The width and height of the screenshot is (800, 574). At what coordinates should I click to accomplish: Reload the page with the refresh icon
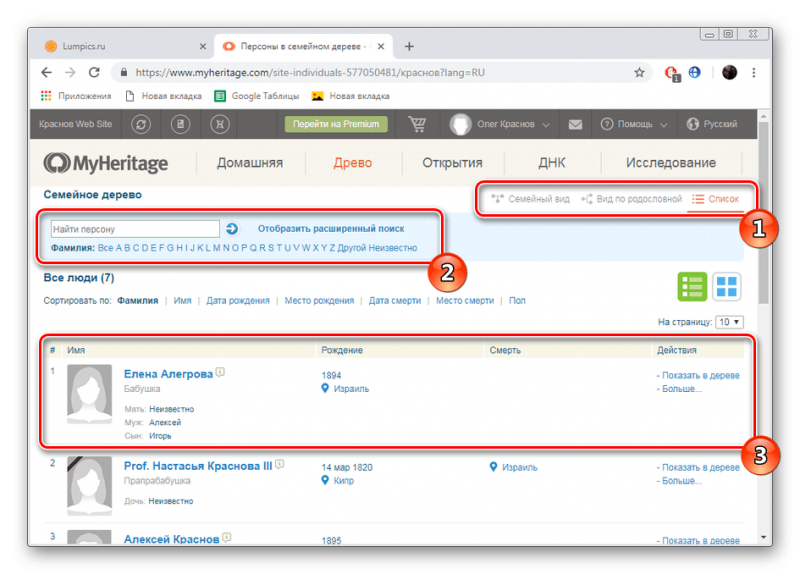tap(94, 72)
